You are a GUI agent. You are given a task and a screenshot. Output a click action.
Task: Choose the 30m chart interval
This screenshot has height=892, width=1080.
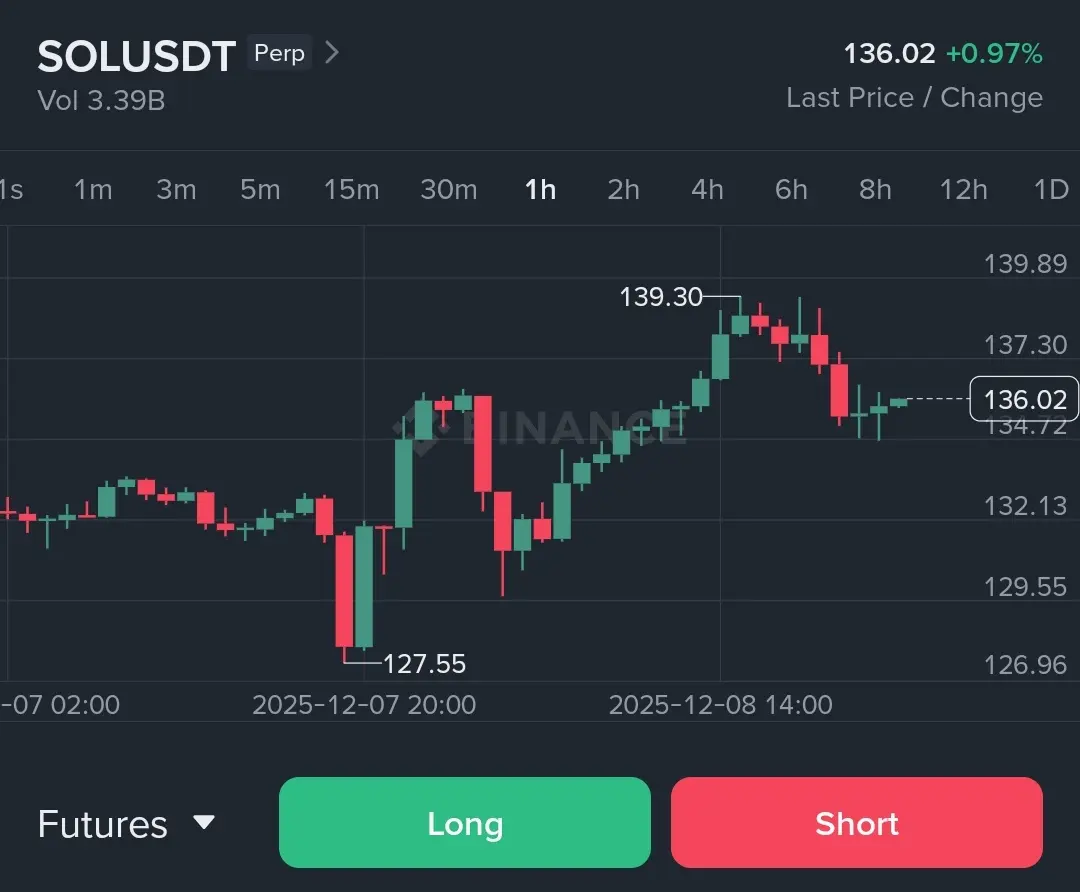pyautogui.click(x=448, y=189)
